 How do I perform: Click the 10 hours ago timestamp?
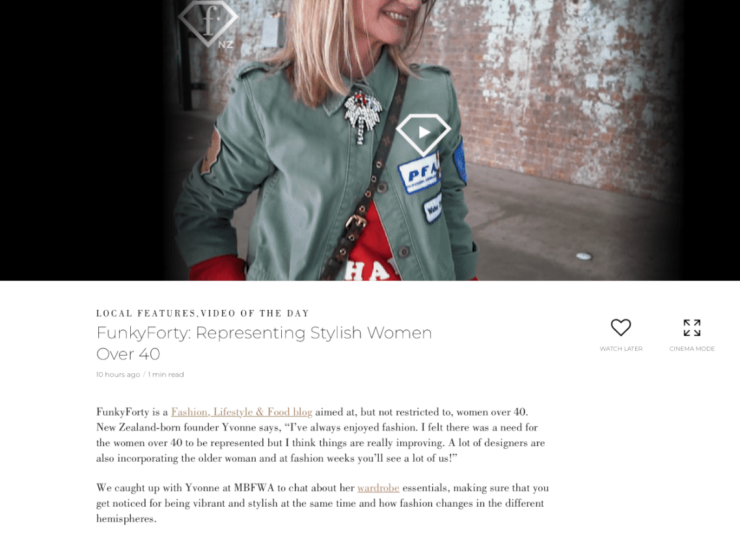118,375
